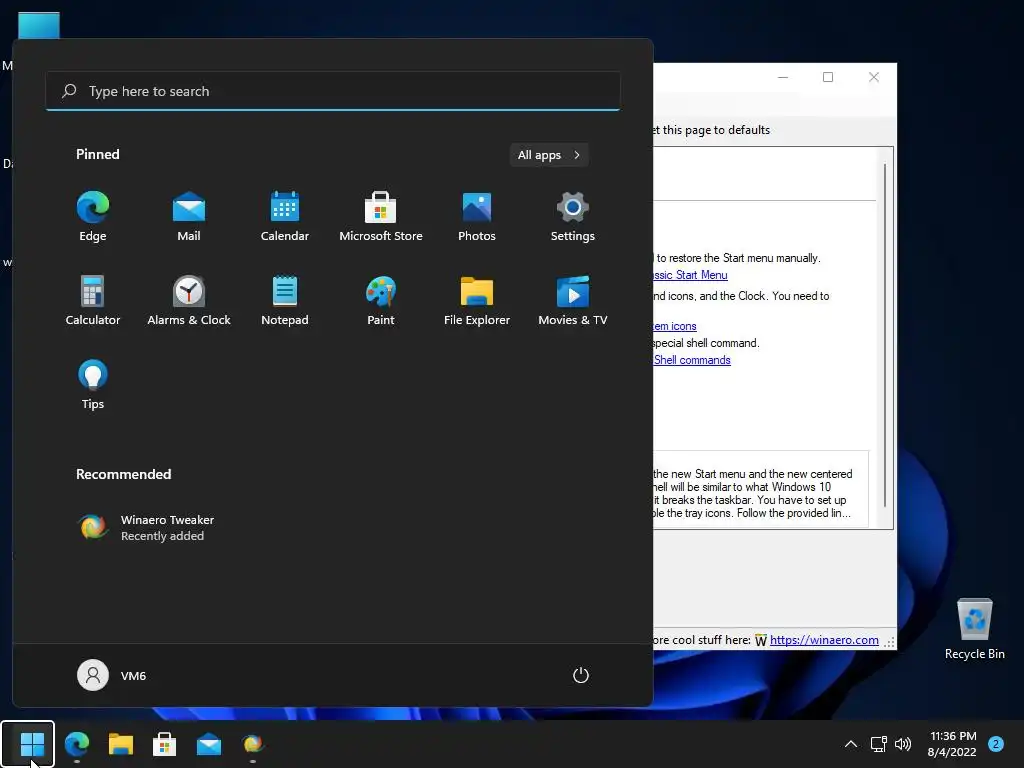The width and height of the screenshot is (1024, 768).
Task: Open the Tips app
Action: coord(93,385)
